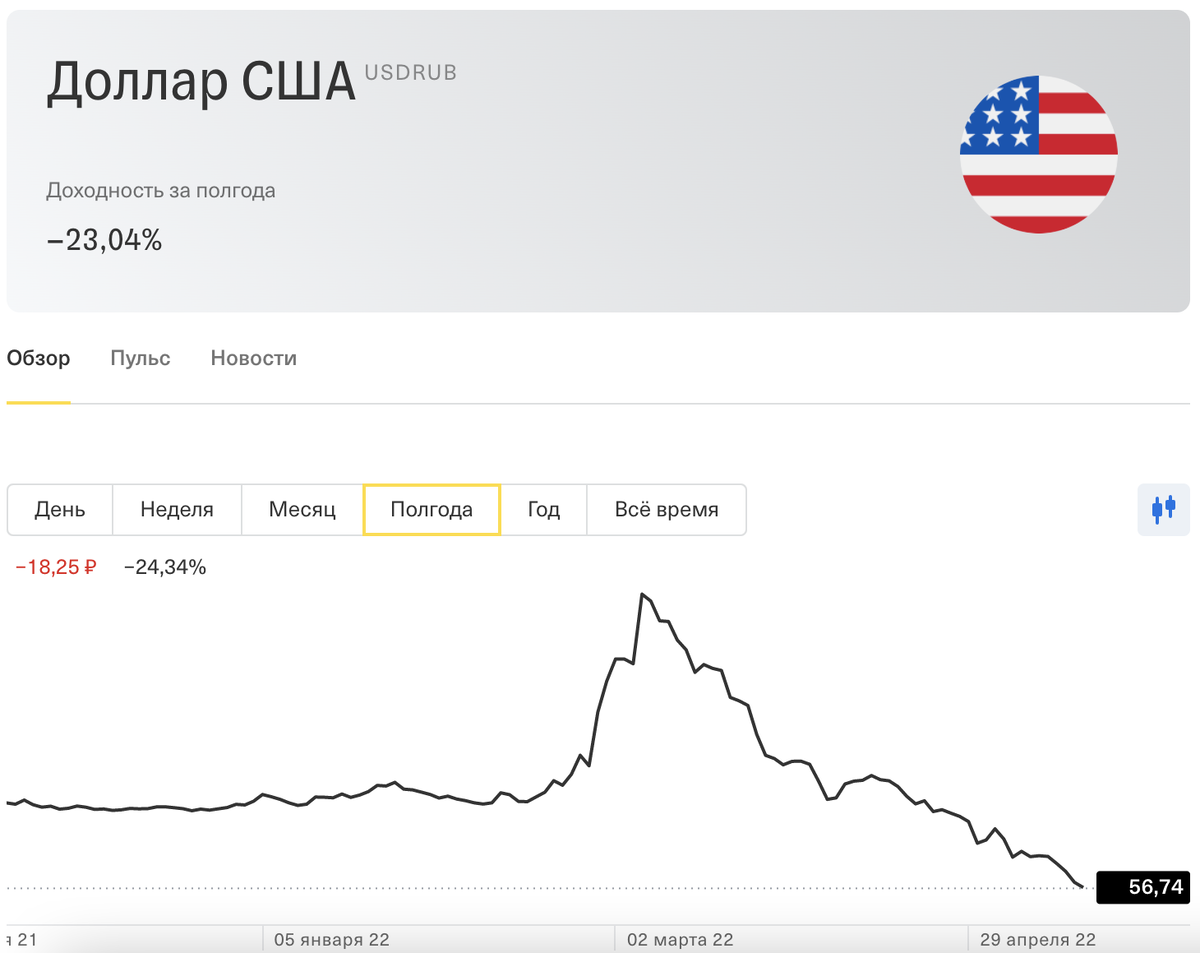Click the USDRUB ticker label

[411, 73]
